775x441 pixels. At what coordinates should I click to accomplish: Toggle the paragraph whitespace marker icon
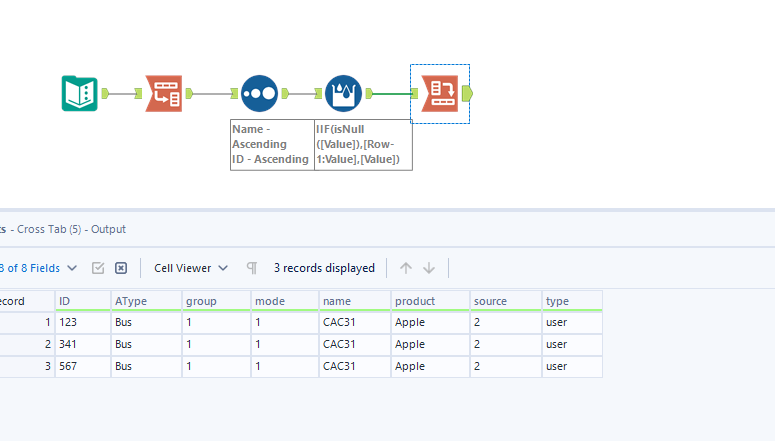pyautogui.click(x=252, y=268)
